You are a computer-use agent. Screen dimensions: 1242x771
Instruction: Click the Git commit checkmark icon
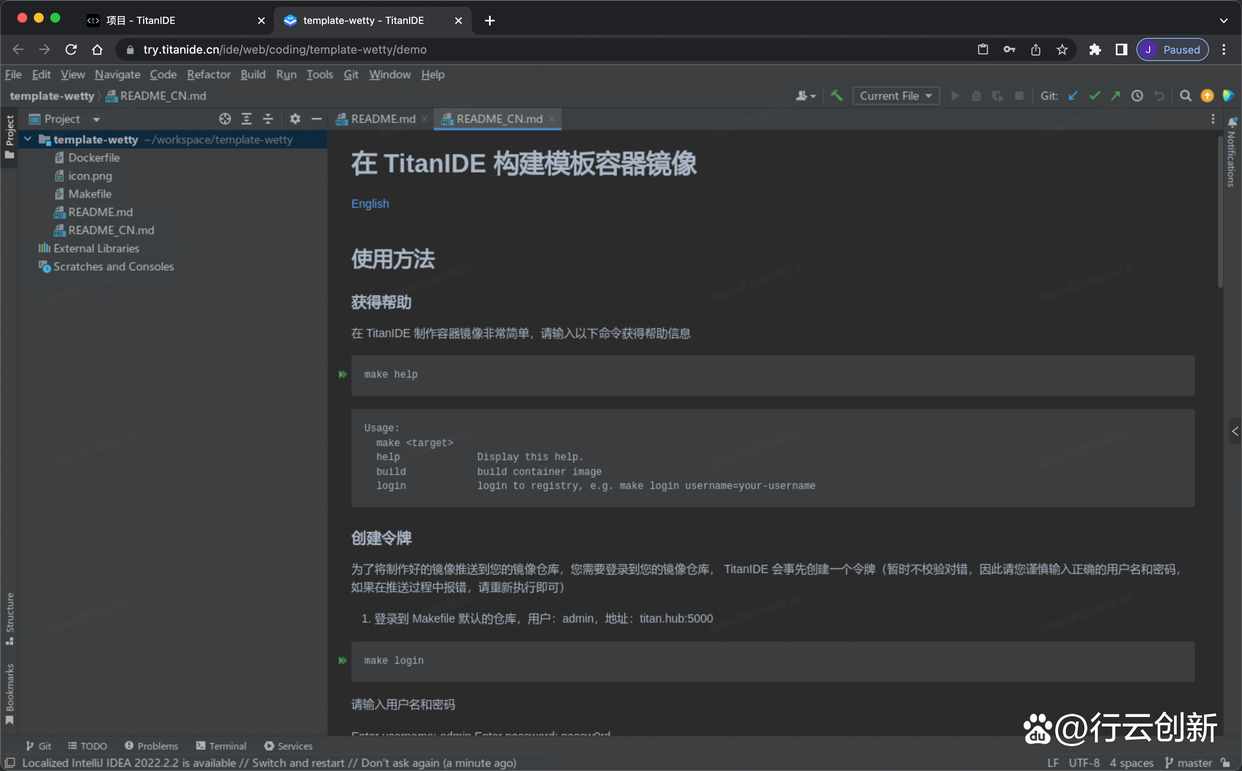point(1094,96)
